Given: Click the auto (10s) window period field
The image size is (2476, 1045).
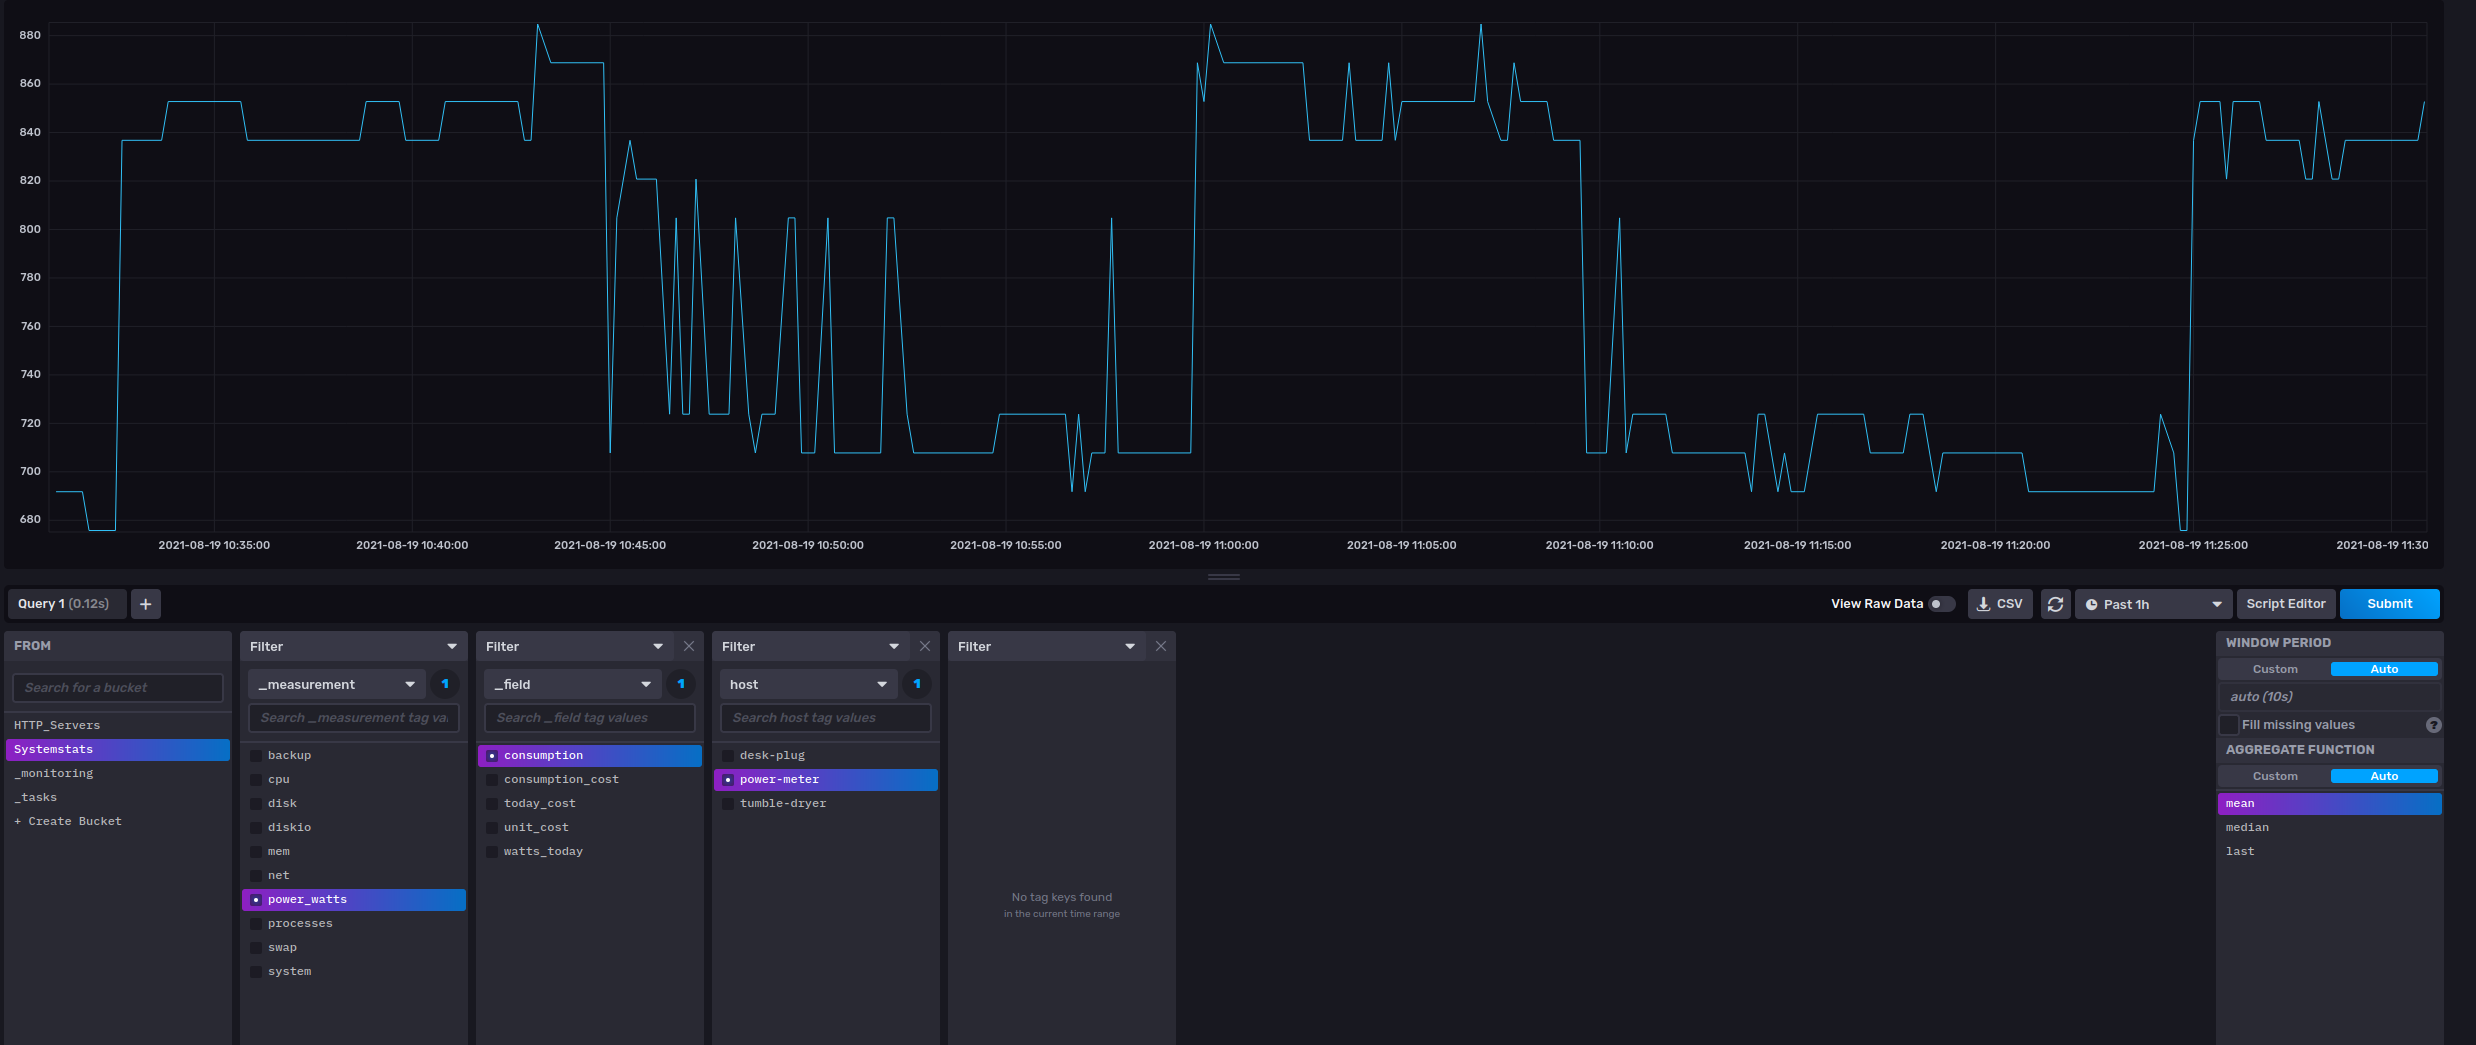Looking at the screenshot, I should pos(2329,697).
